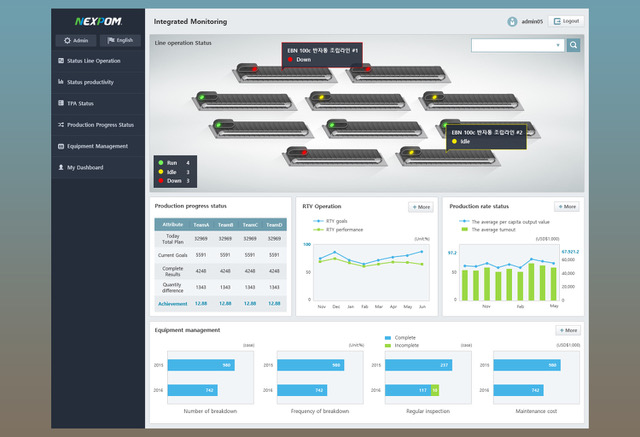Click the English language button
640x437 pixels.
coord(121,40)
